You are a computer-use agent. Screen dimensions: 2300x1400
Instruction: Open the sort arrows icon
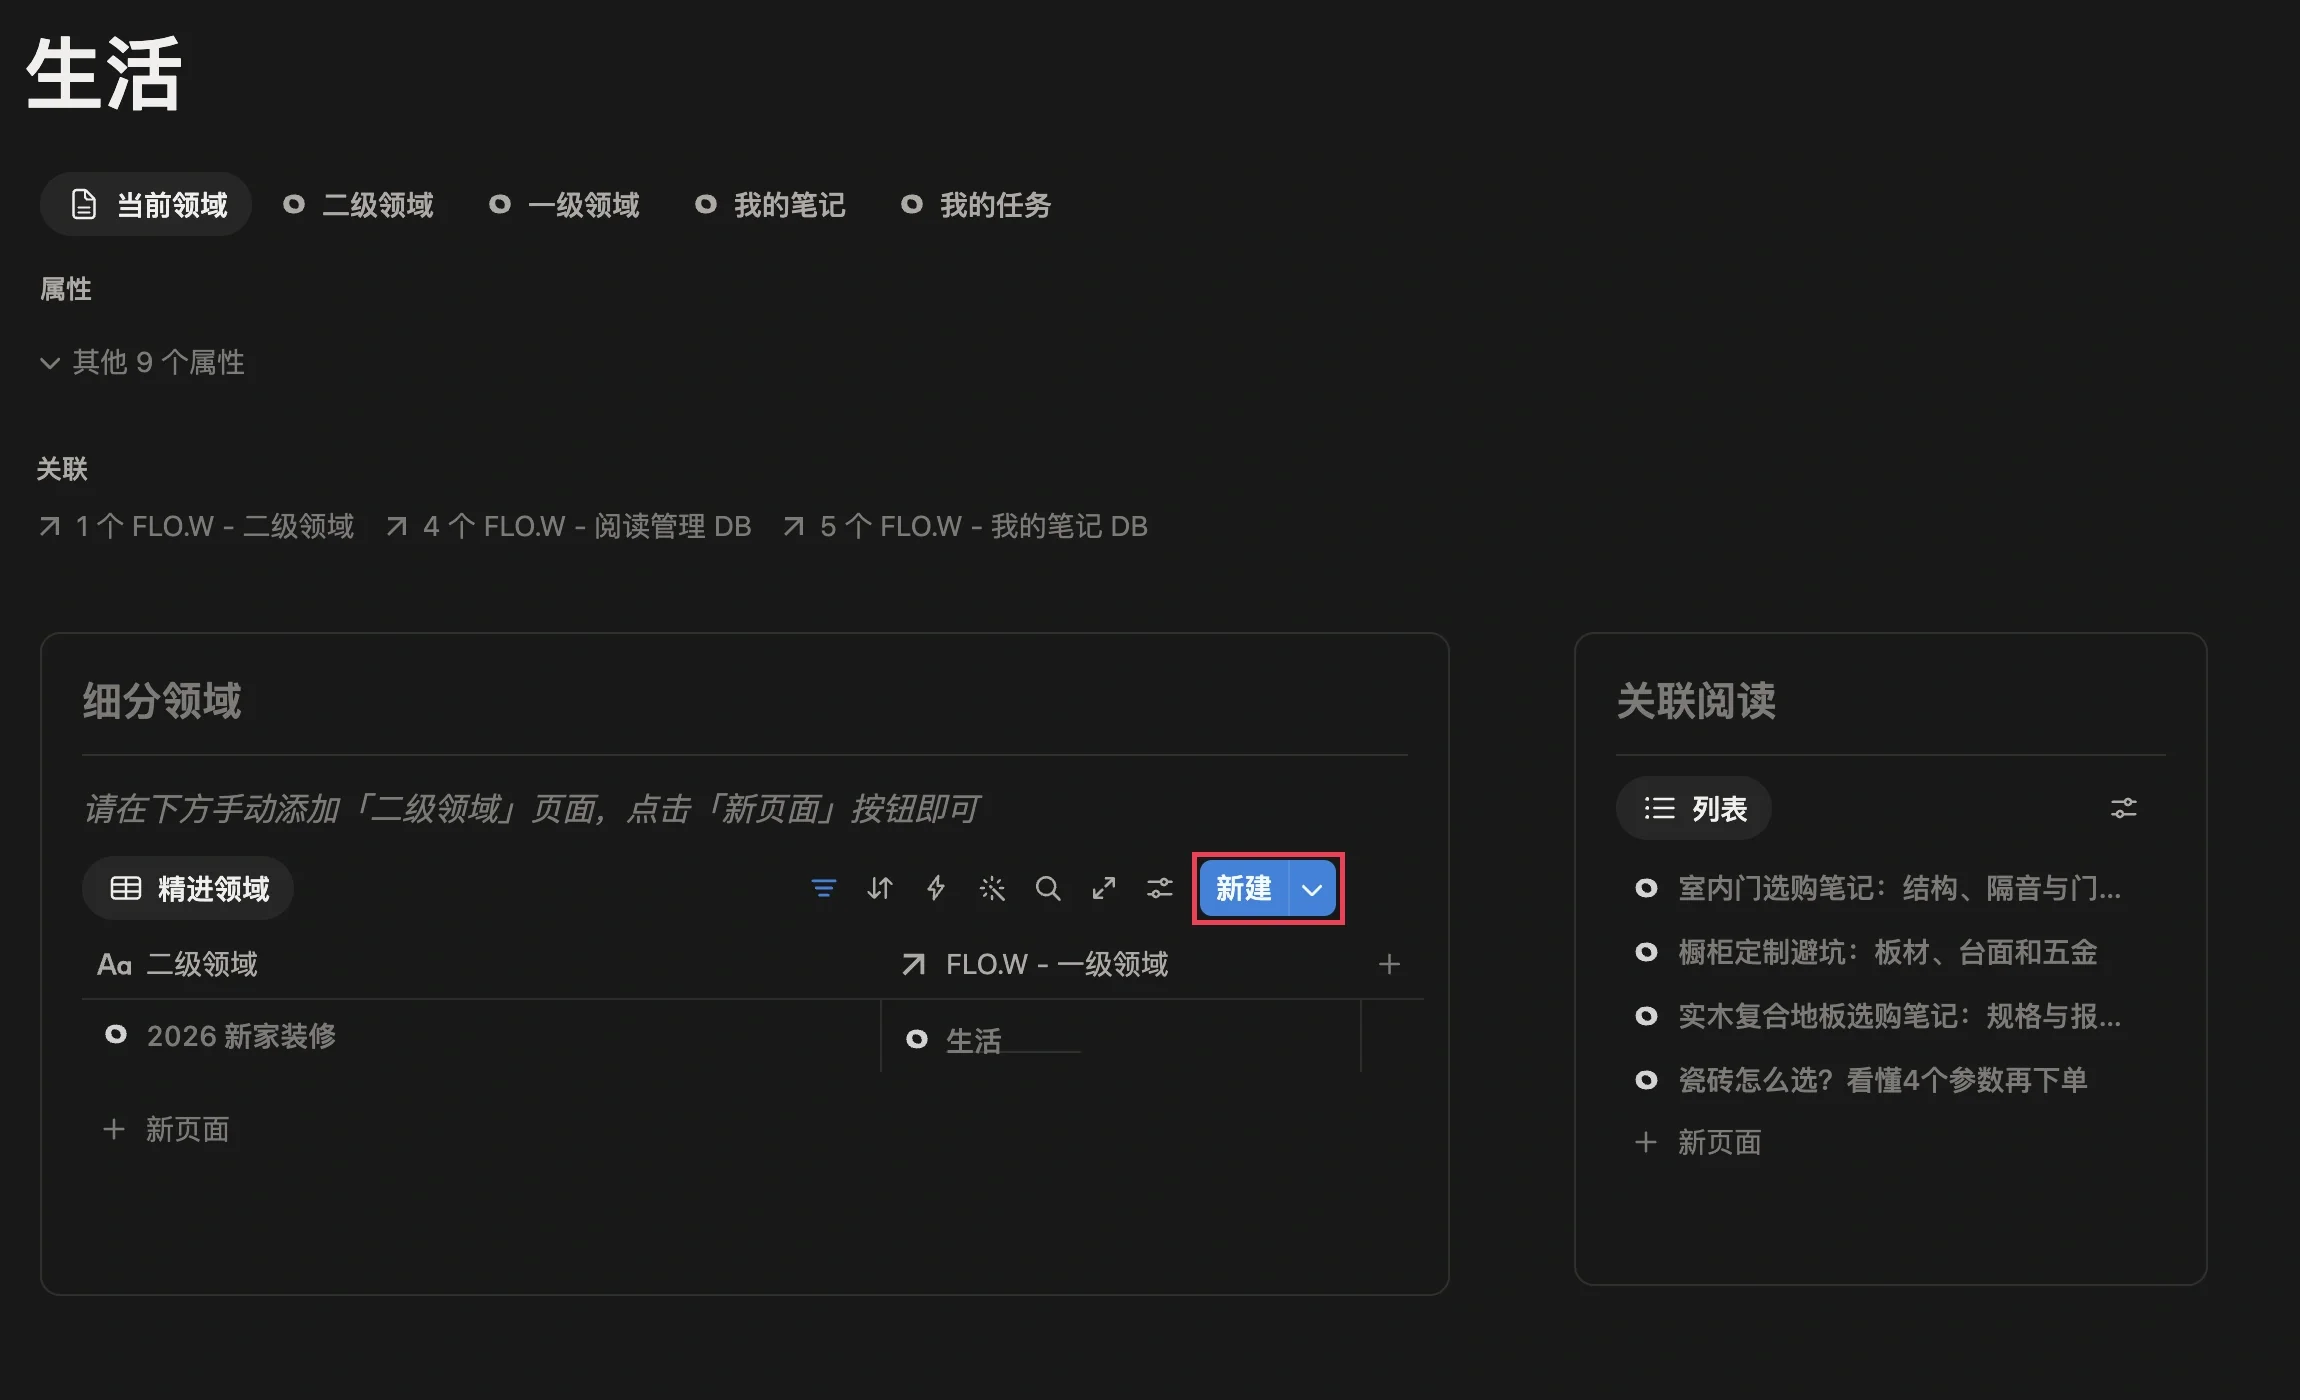[879, 888]
